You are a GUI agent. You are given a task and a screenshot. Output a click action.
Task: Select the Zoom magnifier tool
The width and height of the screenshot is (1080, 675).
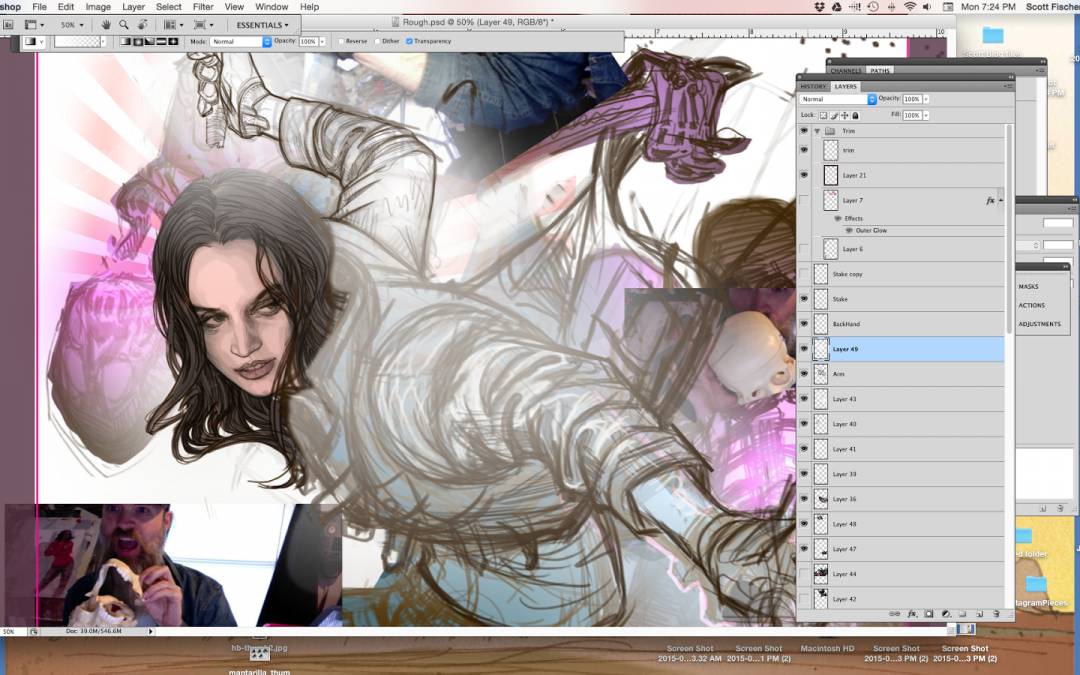pos(124,24)
